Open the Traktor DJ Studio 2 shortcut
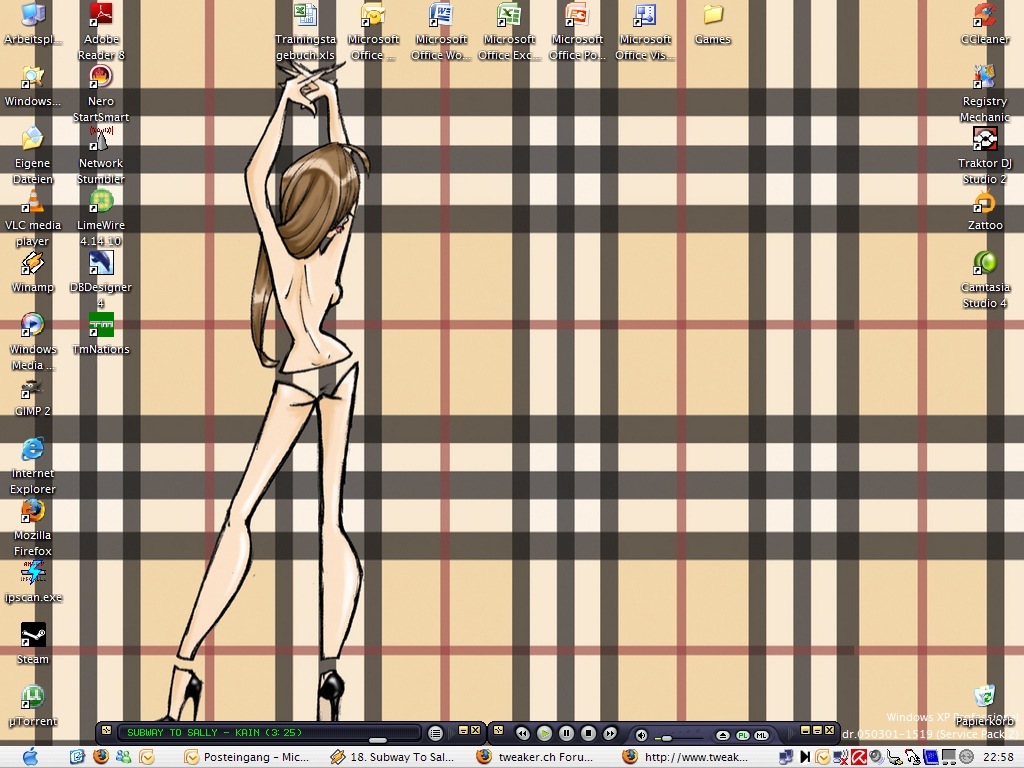This screenshot has width=1024, height=768. click(985, 140)
